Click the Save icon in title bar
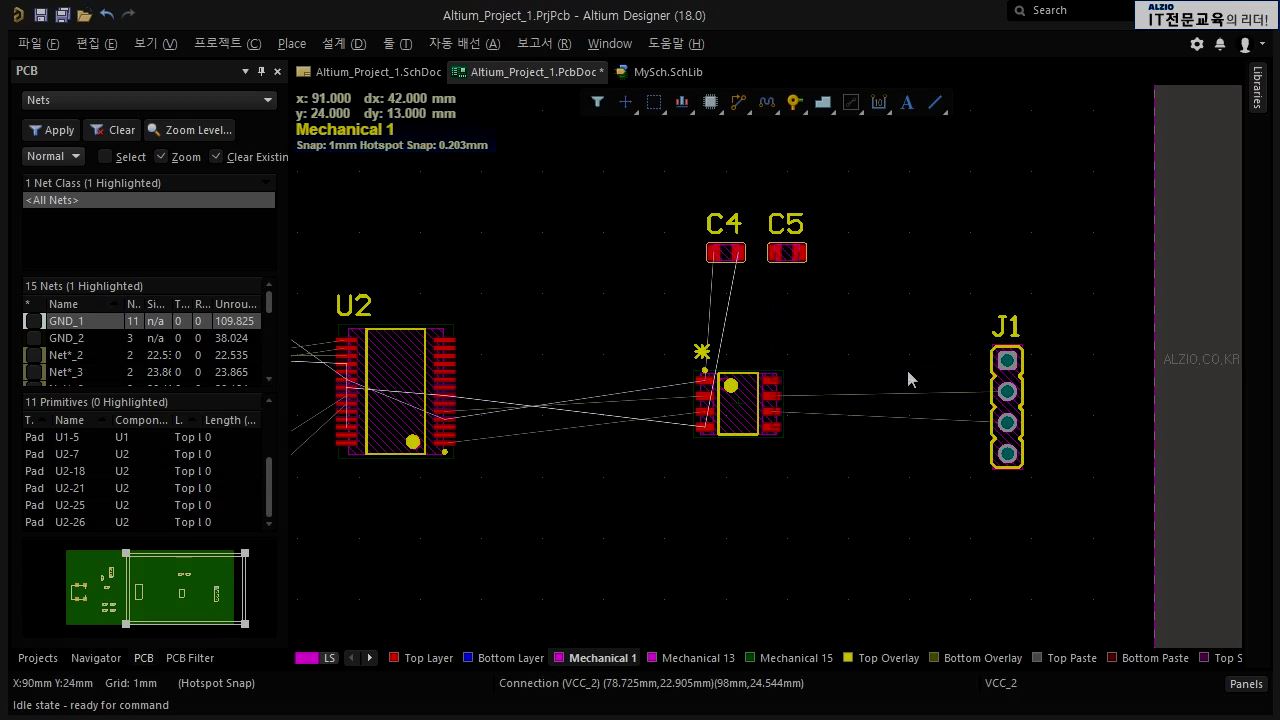Image resolution: width=1280 pixels, height=720 pixels. (40, 15)
